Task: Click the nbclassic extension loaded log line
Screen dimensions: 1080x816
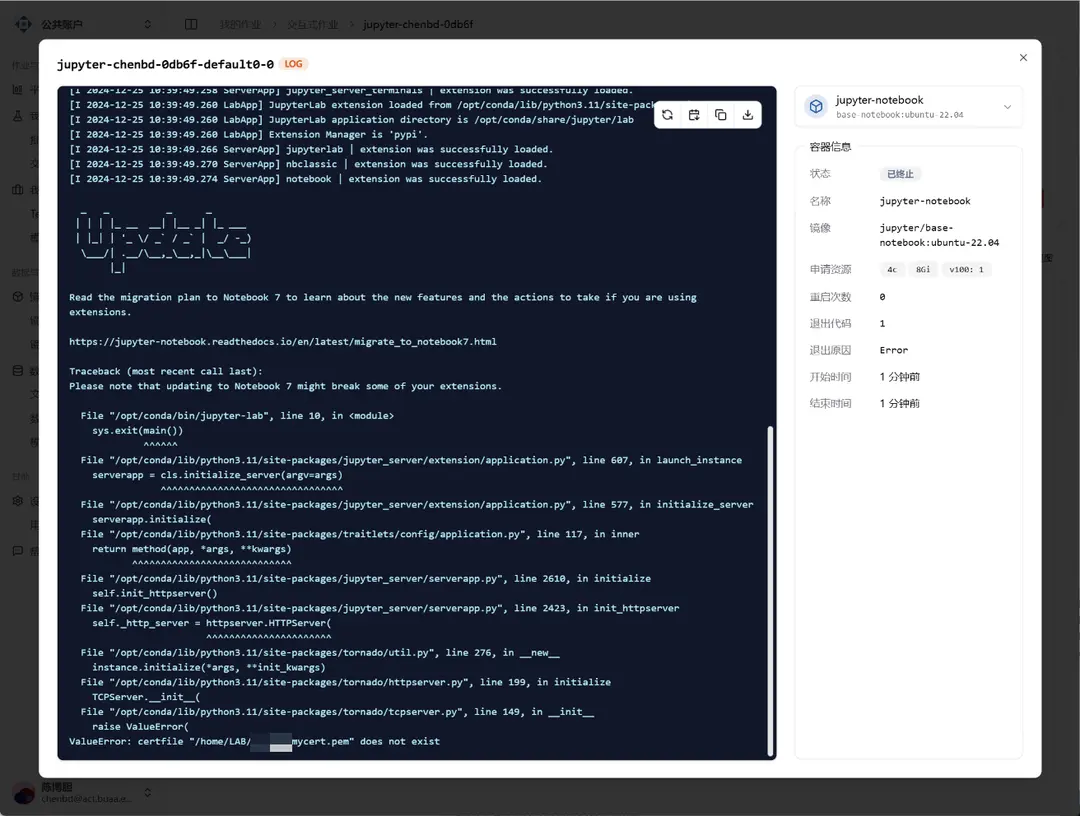Action: [x=308, y=164]
